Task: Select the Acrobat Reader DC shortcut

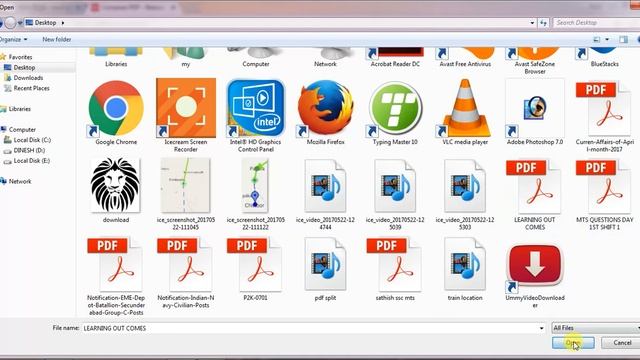Action: [395, 58]
